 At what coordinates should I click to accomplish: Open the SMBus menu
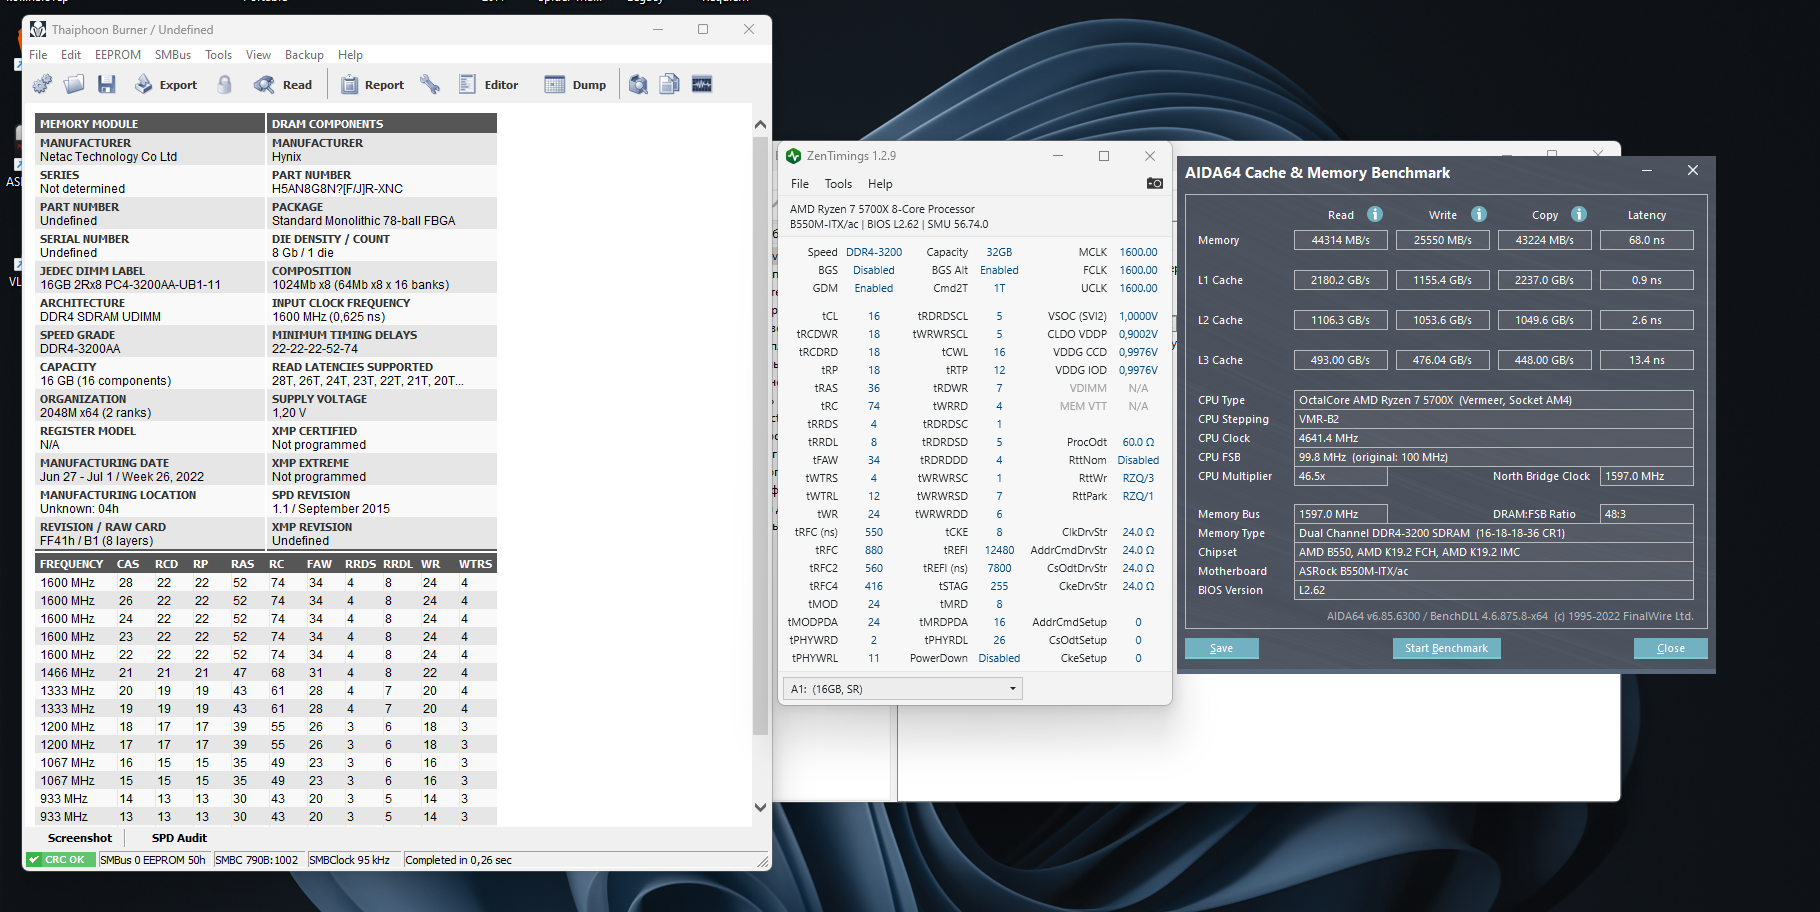(x=173, y=55)
